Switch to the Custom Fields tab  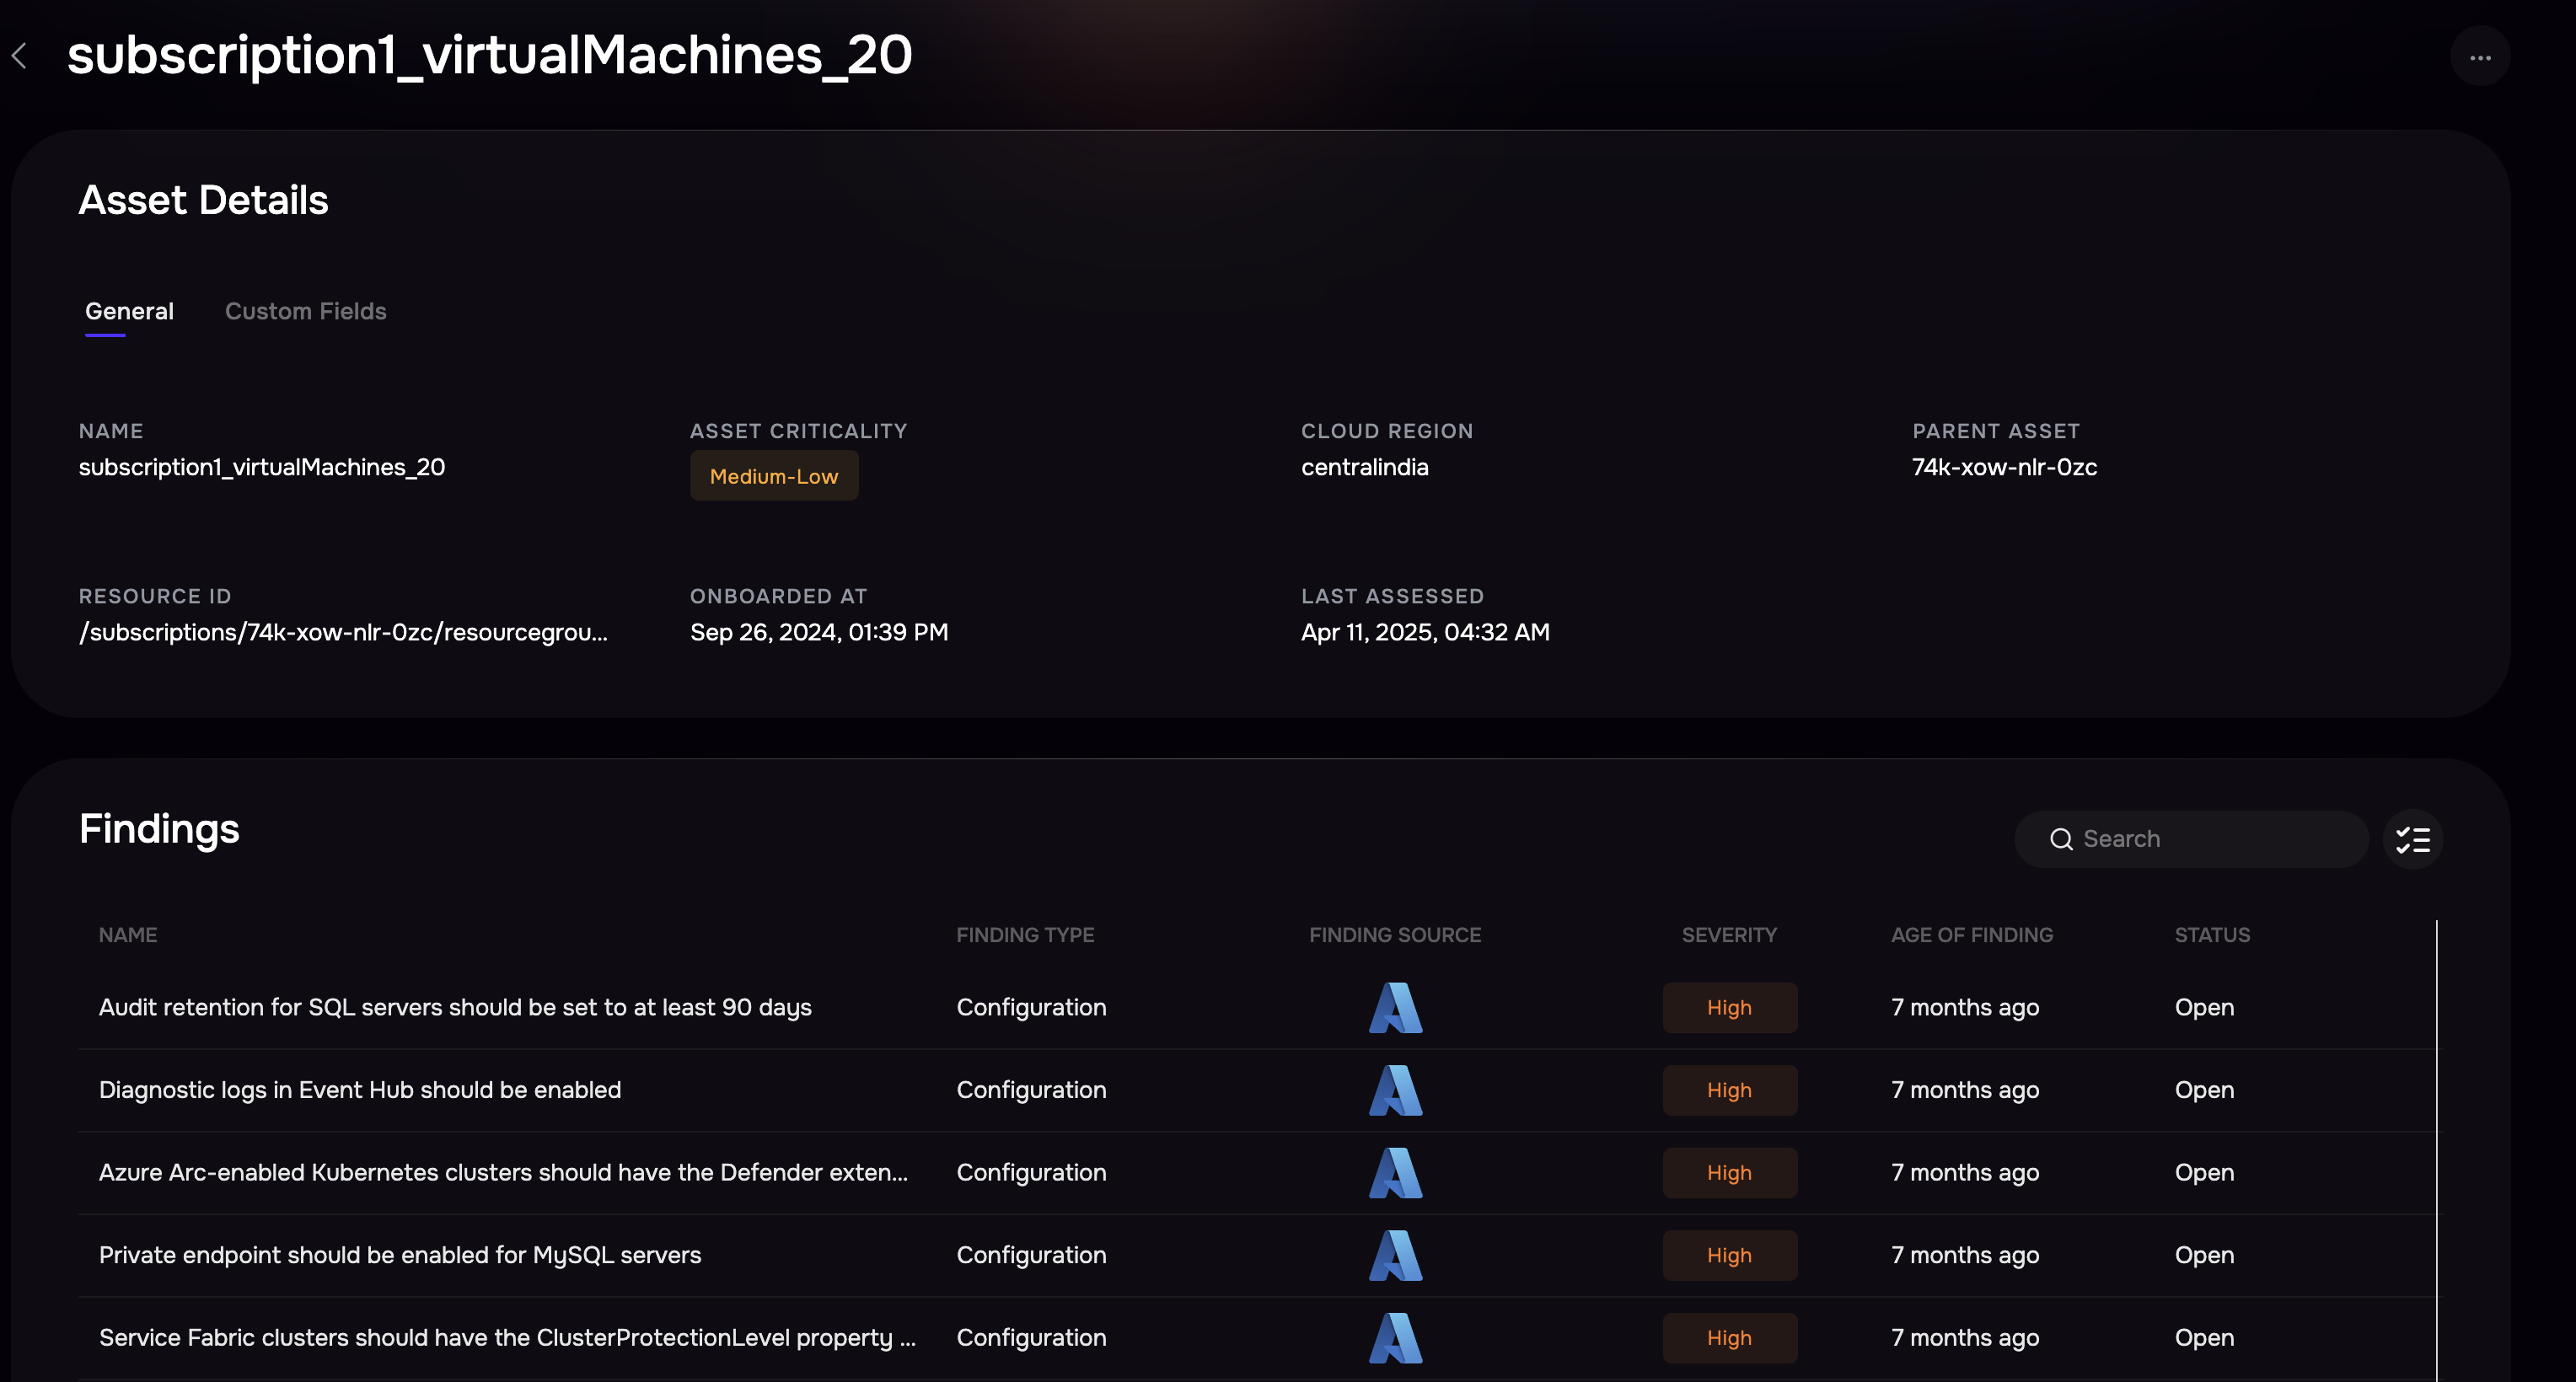(305, 311)
